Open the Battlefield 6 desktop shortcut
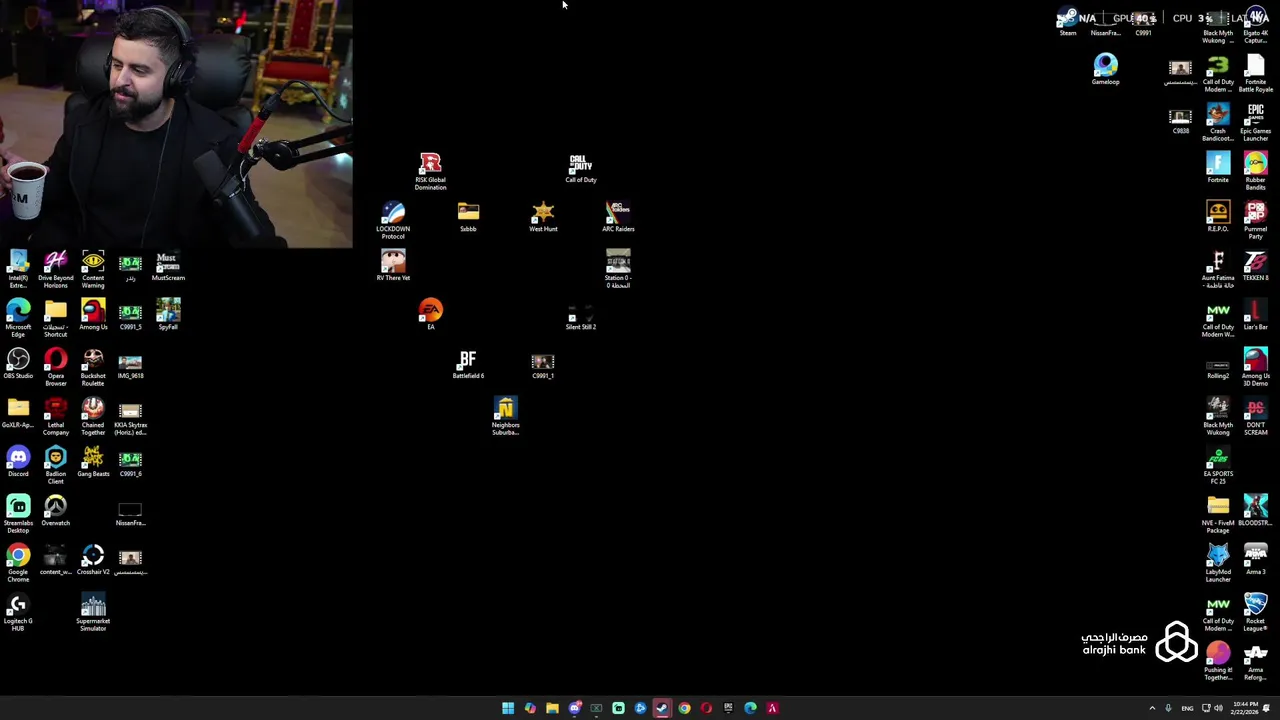This screenshot has width=1280, height=720. 468,364
